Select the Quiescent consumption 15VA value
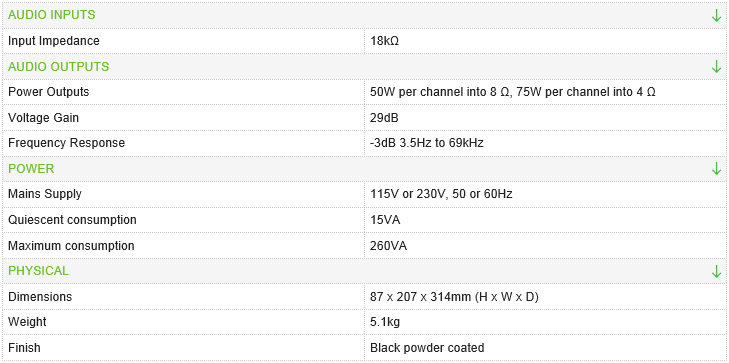The width and height of the screenshot is (729, 363). (x=385, y=219)
